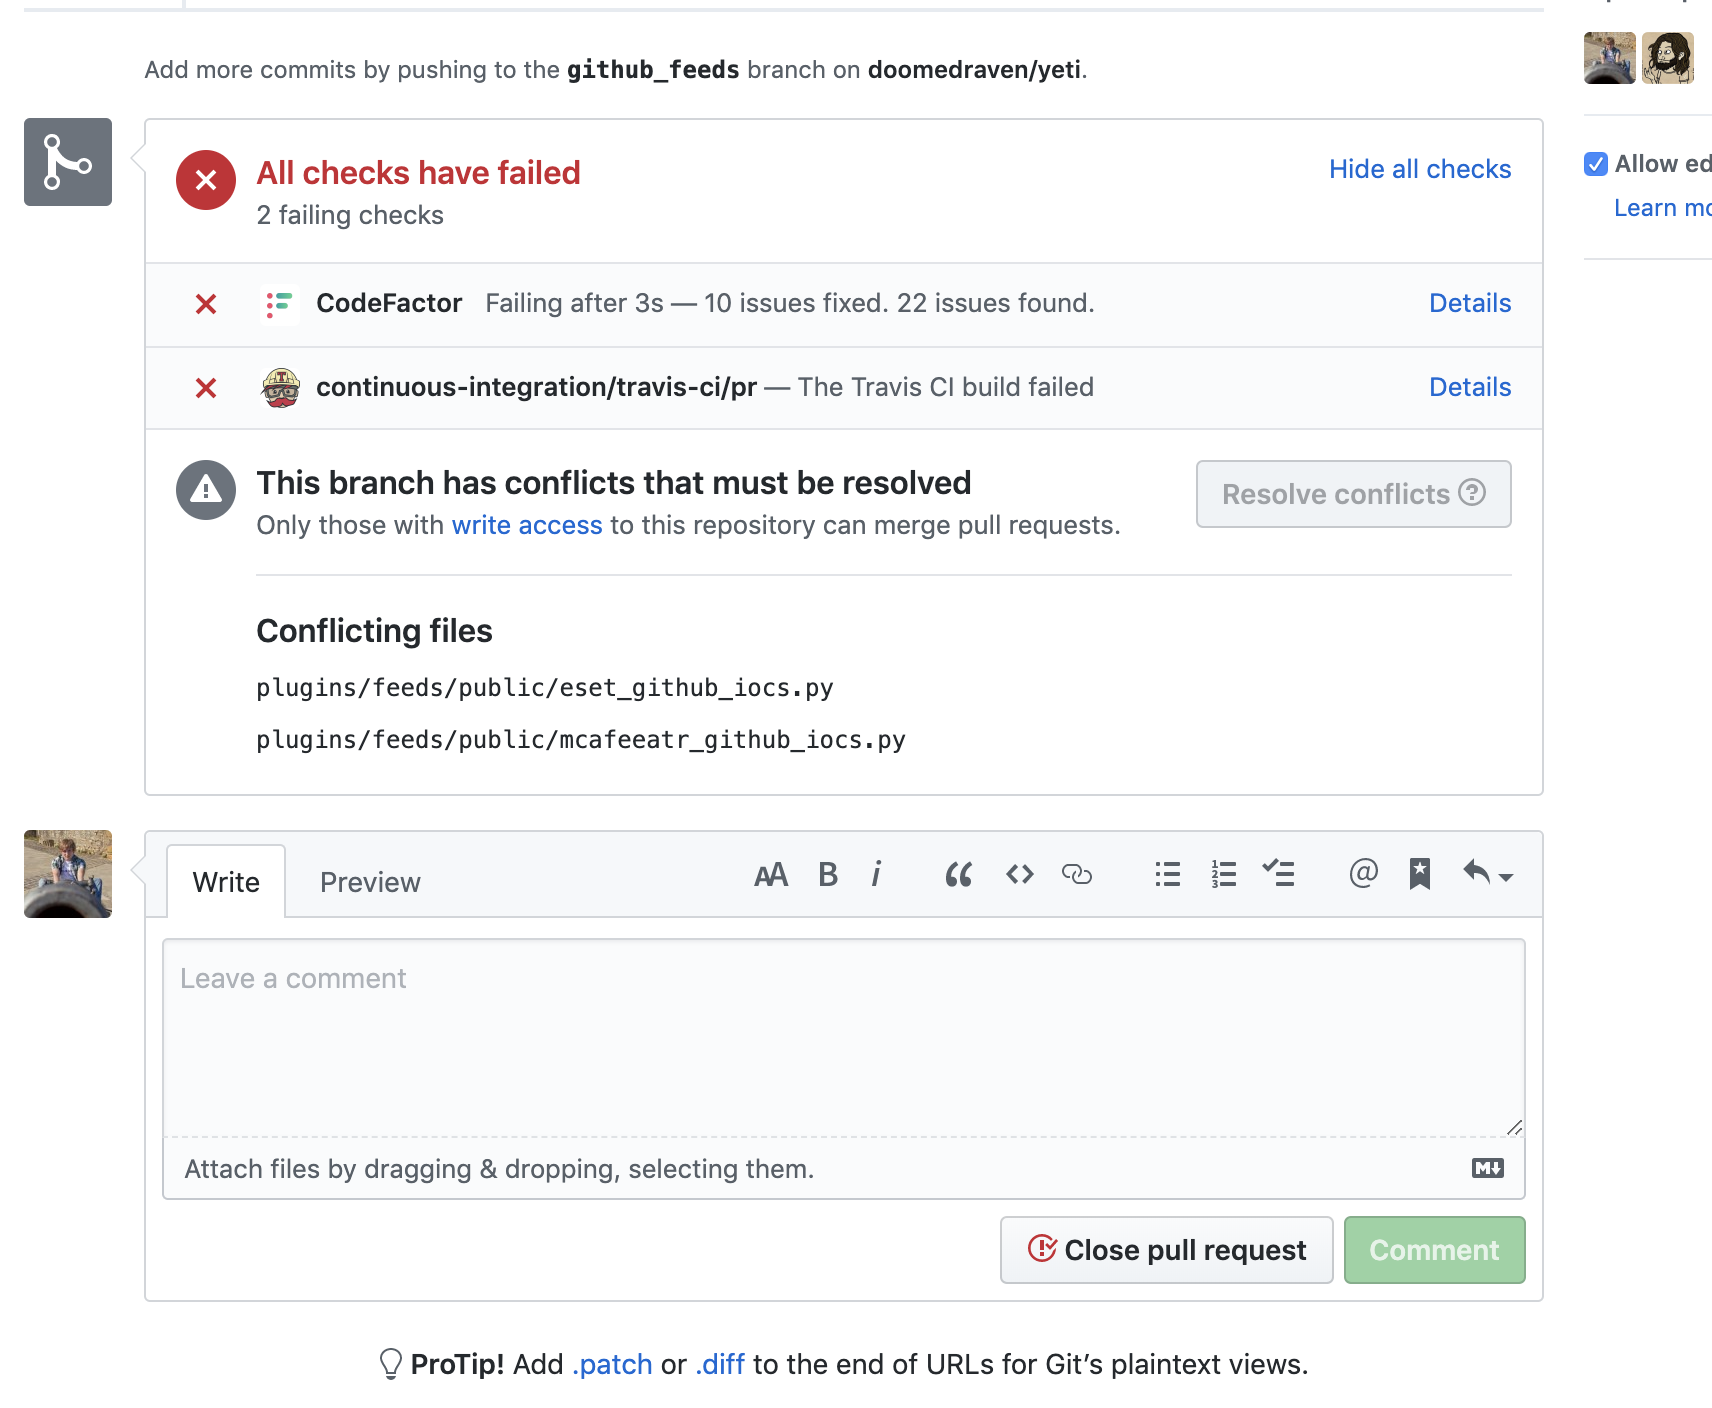1712x1408 pixels.
Task: Insert a code snippet
Action: pos(1019,874)
